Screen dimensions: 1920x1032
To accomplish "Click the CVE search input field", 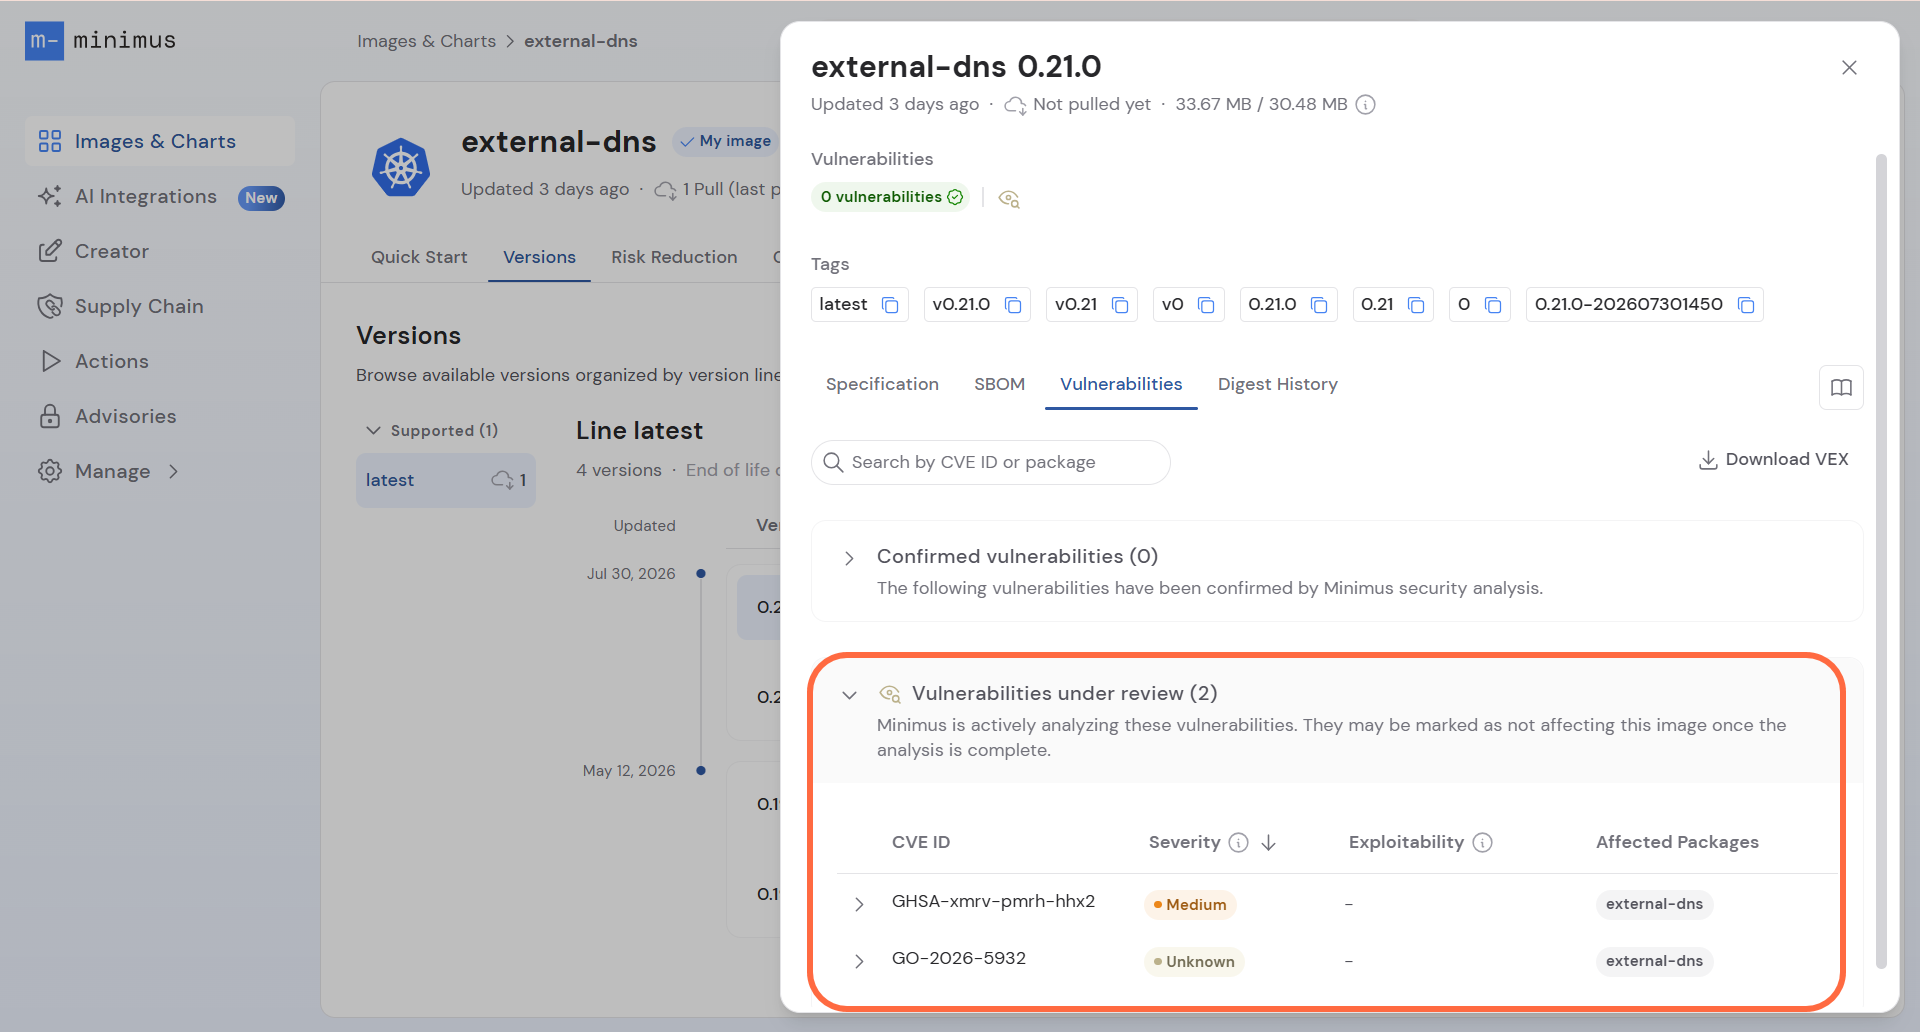I will (991, 462).
